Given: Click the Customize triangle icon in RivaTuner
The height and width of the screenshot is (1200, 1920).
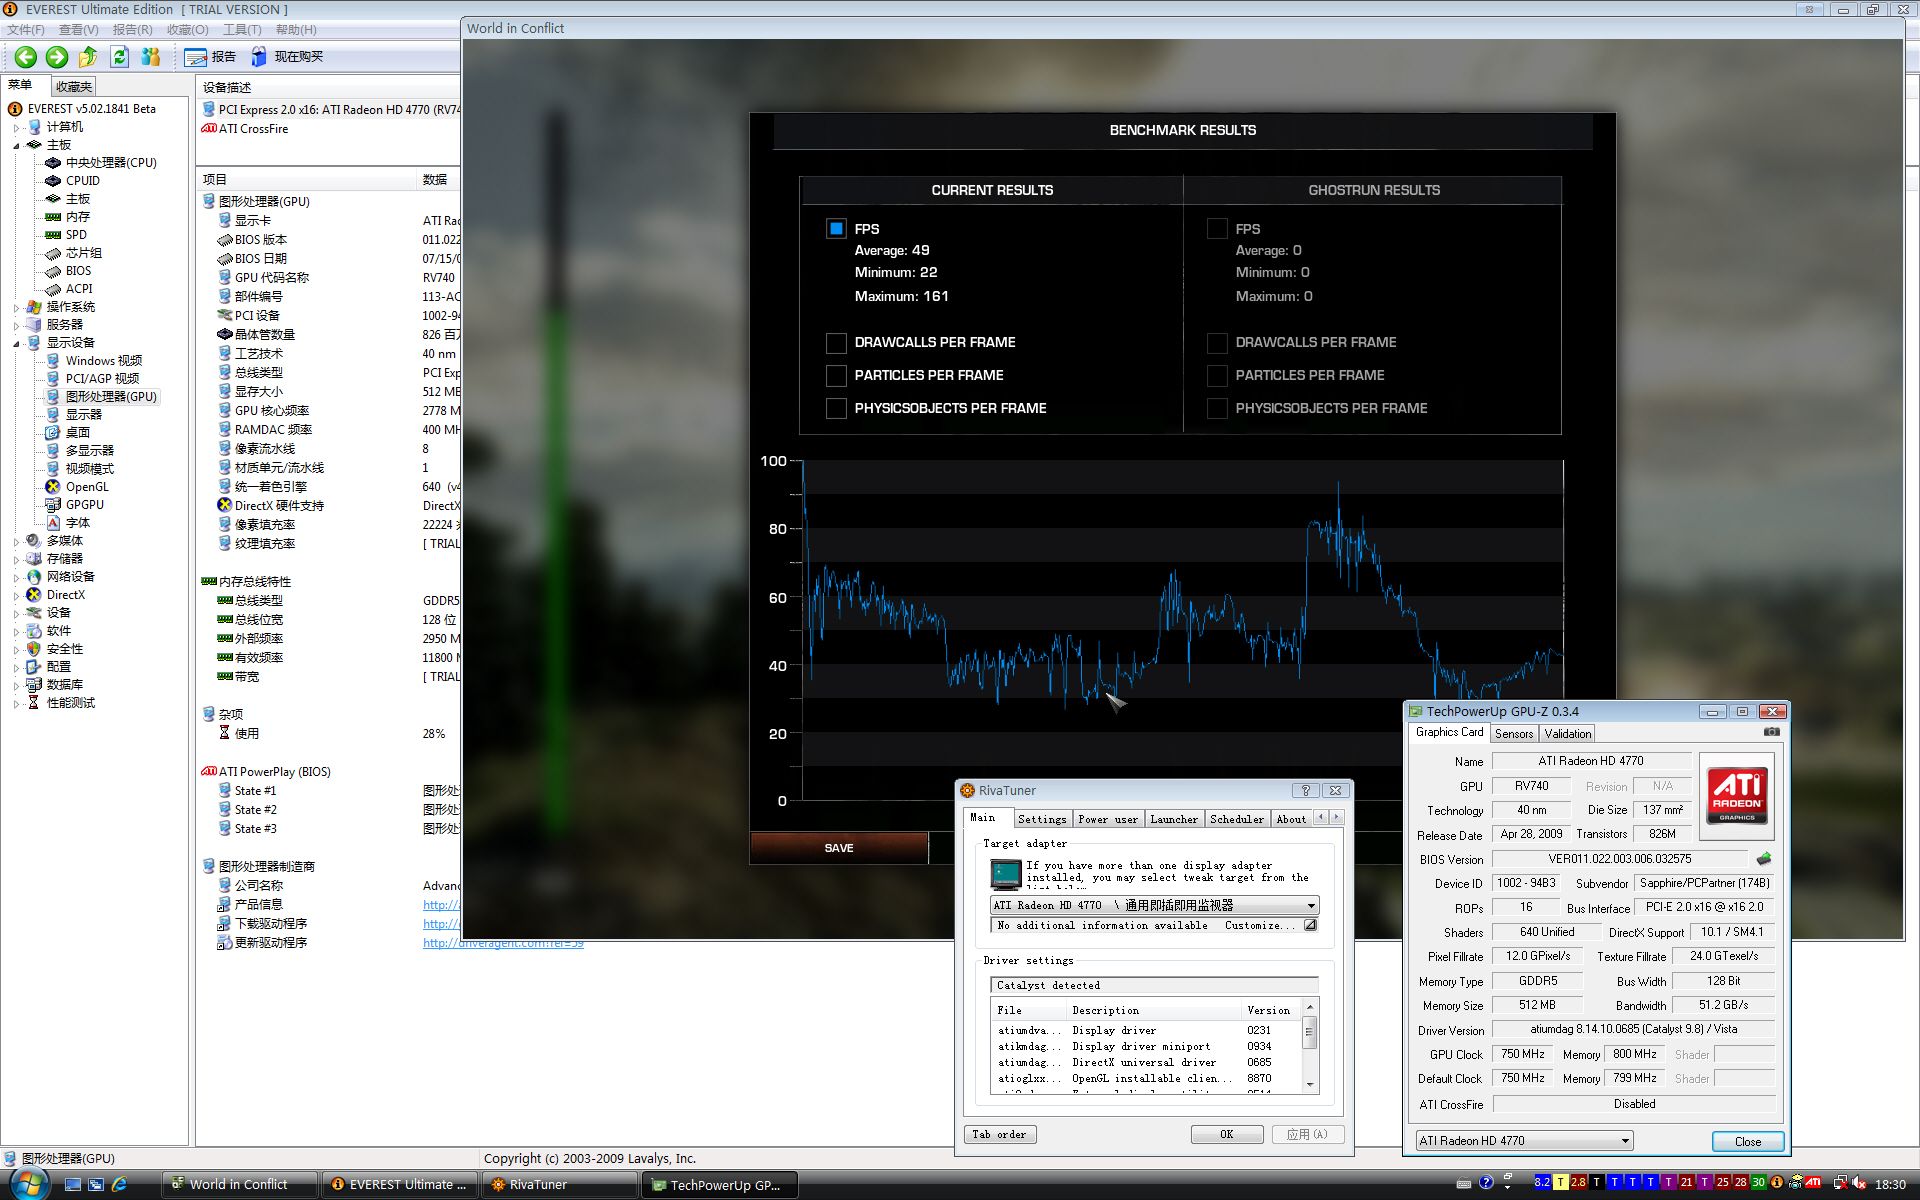Looking at the screenshot, I should 1310,925.
